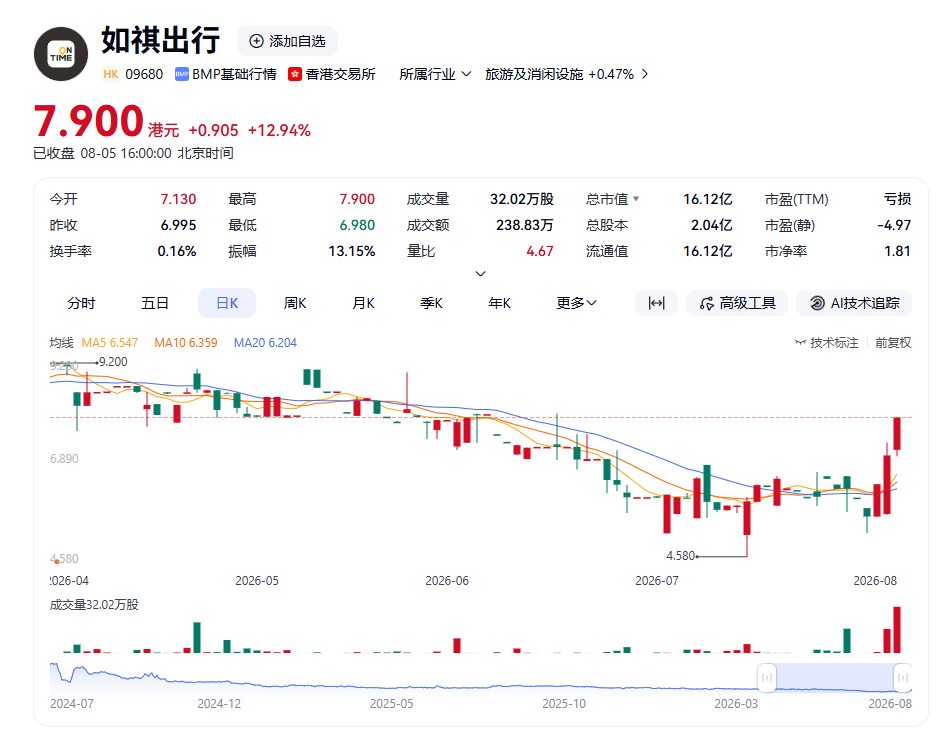Switch to 周K weekly chart tab
The image size is (936, 735).
pos(295,303)
